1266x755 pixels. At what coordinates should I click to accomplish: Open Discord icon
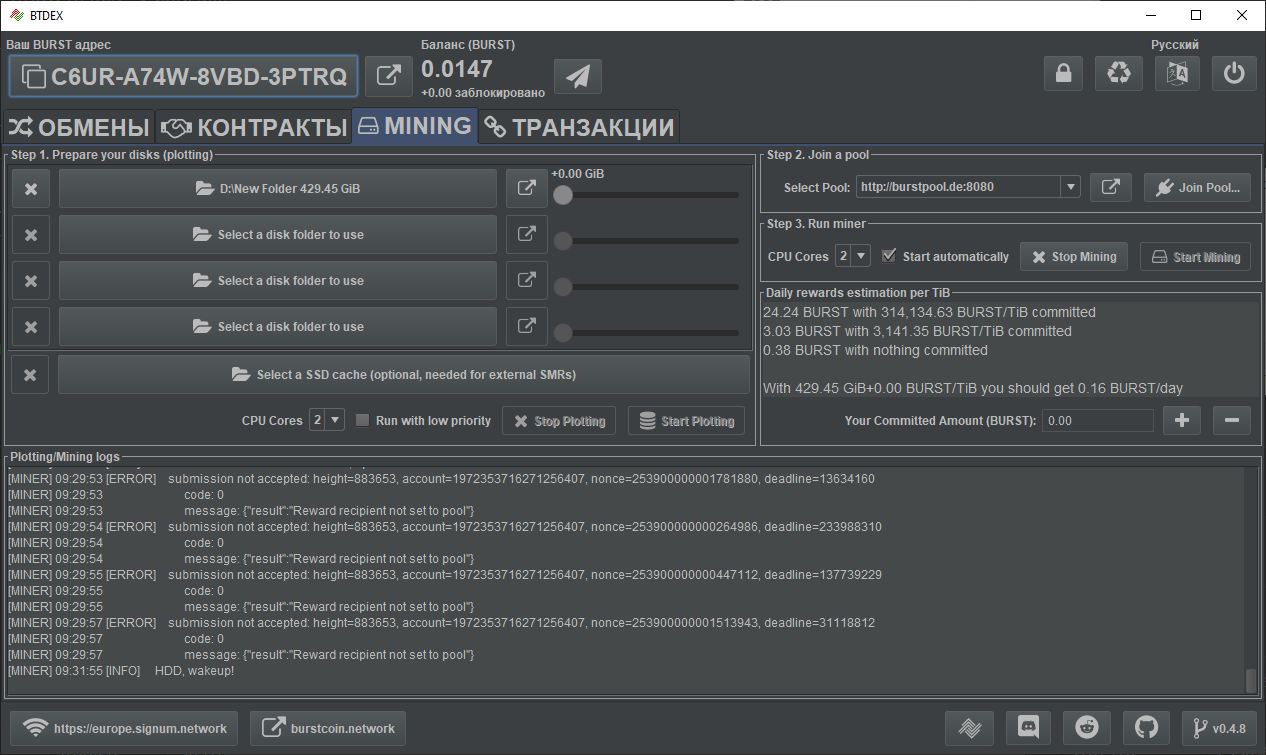tap(1028, 728)
